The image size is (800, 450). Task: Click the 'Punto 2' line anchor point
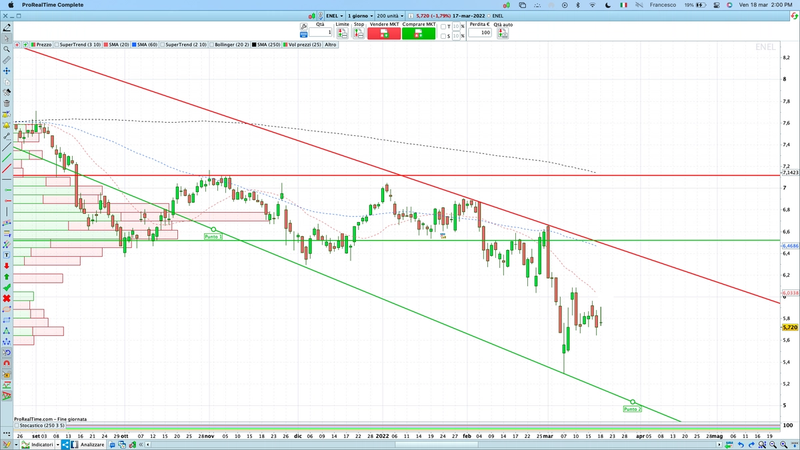633,402
